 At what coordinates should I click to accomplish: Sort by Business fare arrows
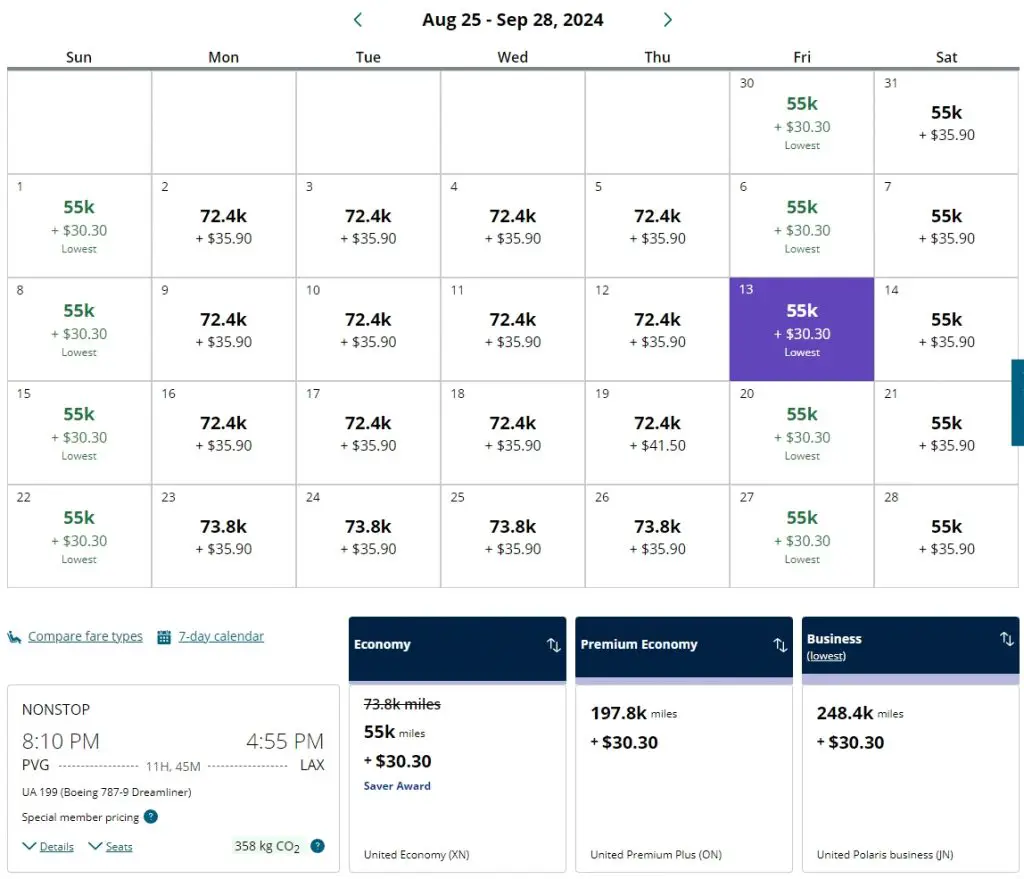click(x=1006, y=639)
